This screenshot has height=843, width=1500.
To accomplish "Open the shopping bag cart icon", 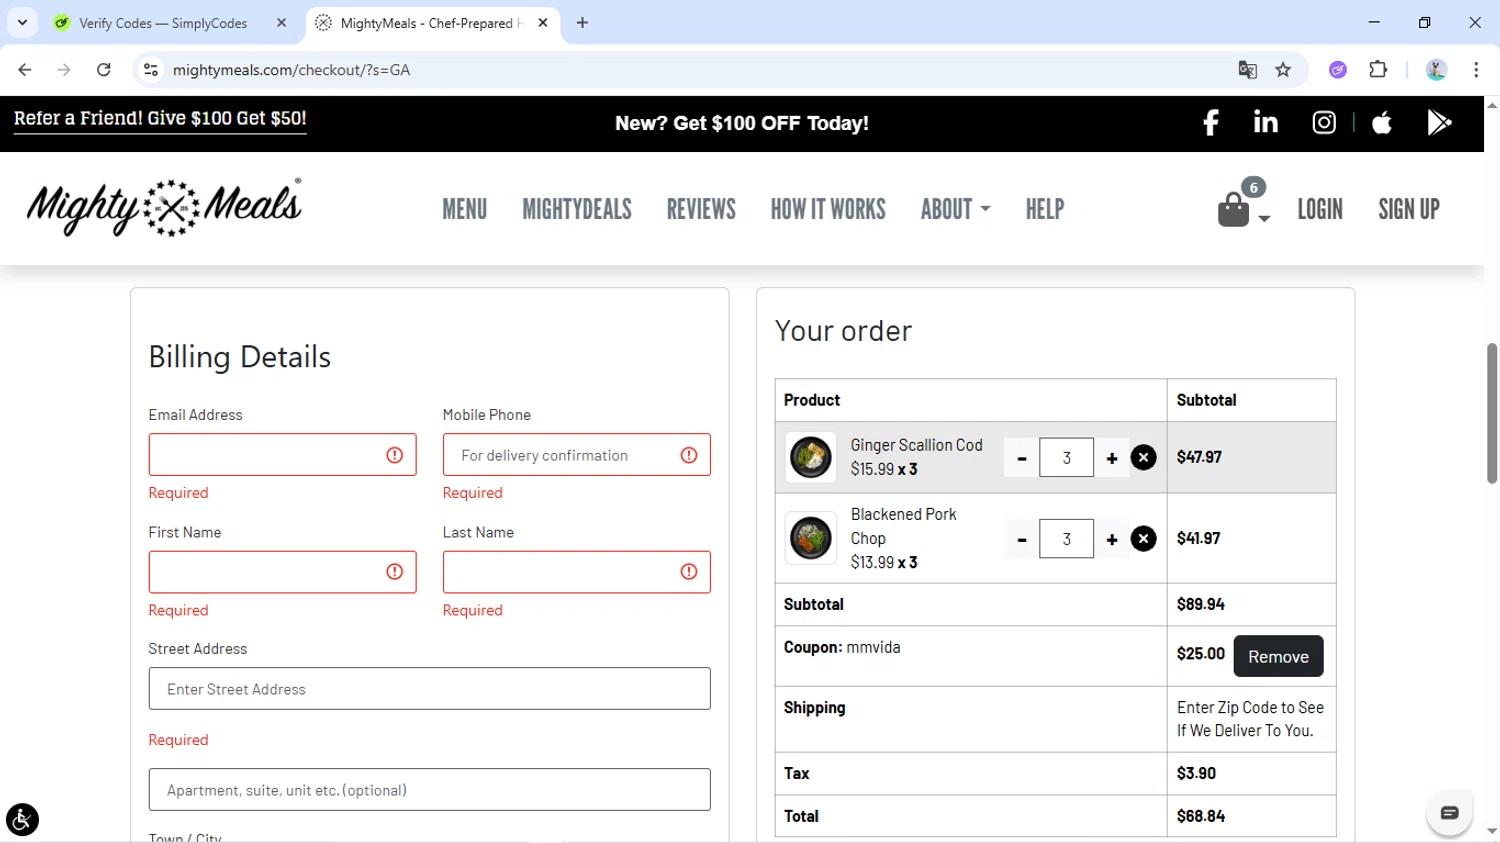I will [1234, 210].
